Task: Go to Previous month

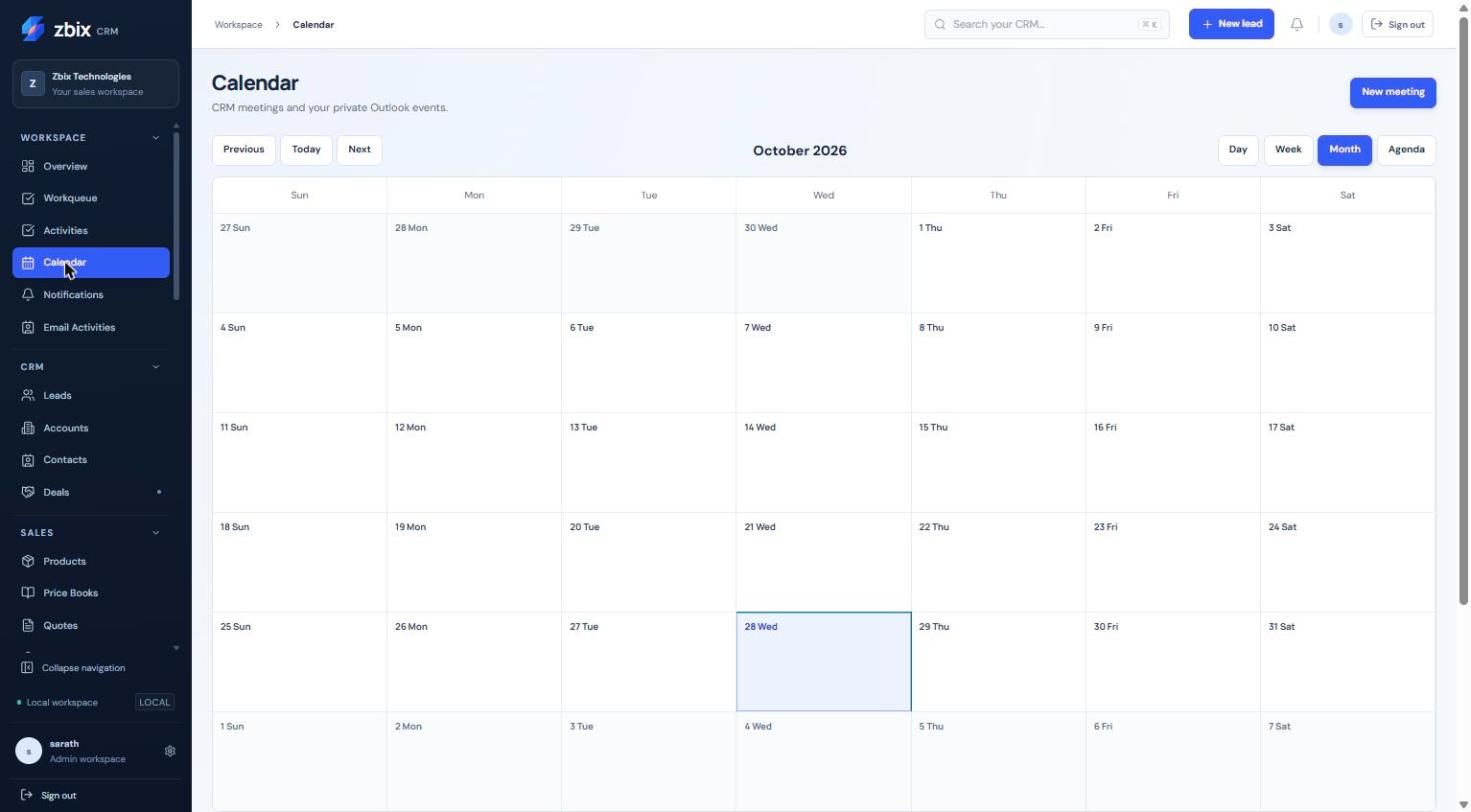Action: coord(244,150)
